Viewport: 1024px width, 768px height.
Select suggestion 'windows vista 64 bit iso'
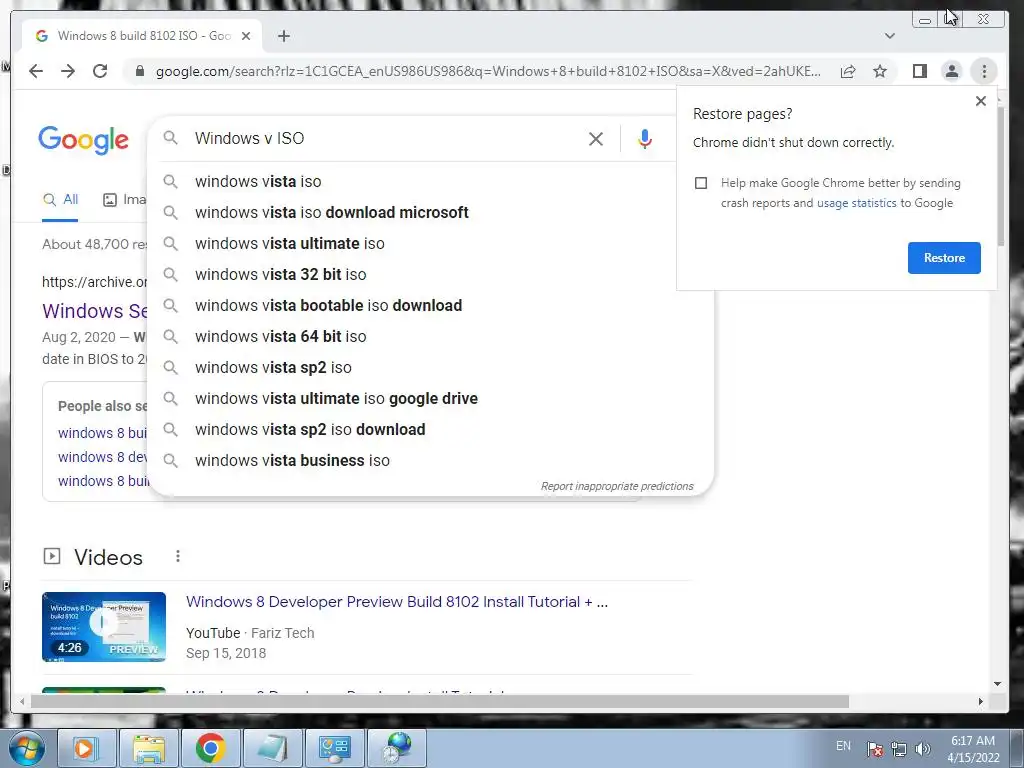pyautogui.click(x=431, y=336)
